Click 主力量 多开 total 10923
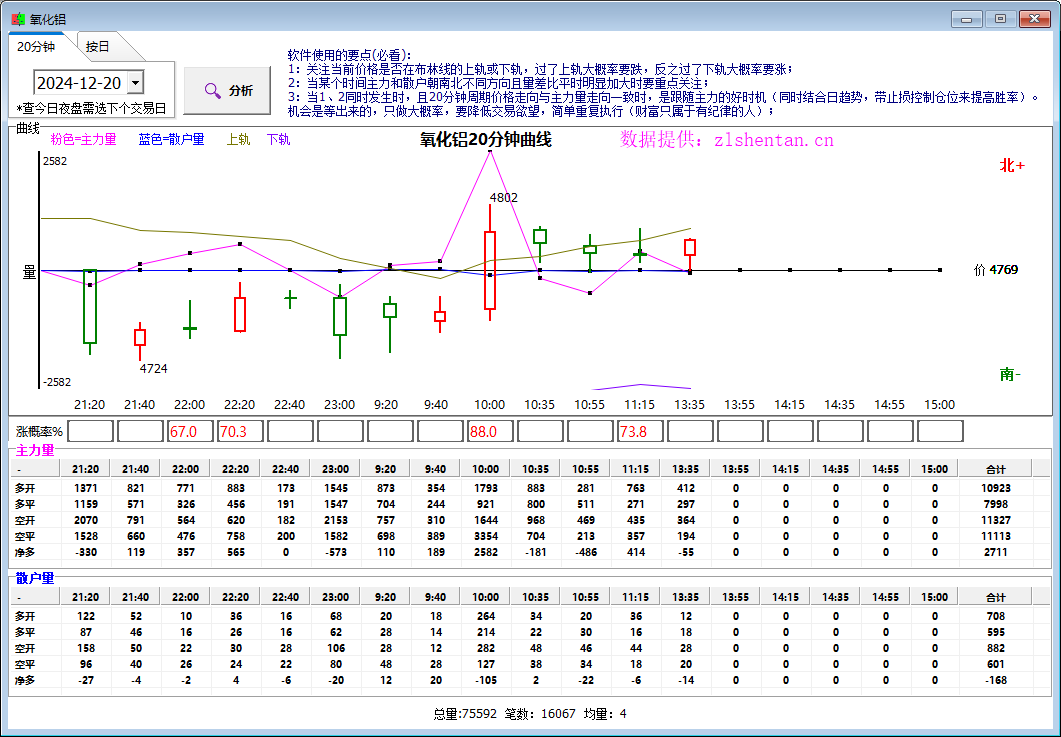This screenshot has height=737, width=1061. [x=995, y=488]
